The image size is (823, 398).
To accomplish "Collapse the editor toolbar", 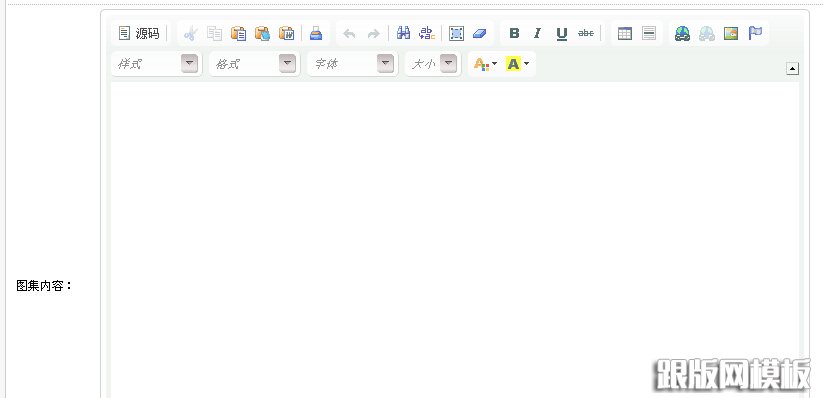I will pos(792,69).
